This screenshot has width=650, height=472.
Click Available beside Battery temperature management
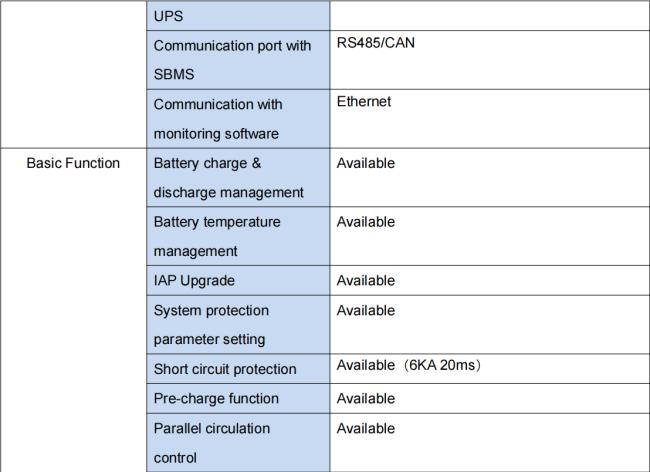coord(366,221)
